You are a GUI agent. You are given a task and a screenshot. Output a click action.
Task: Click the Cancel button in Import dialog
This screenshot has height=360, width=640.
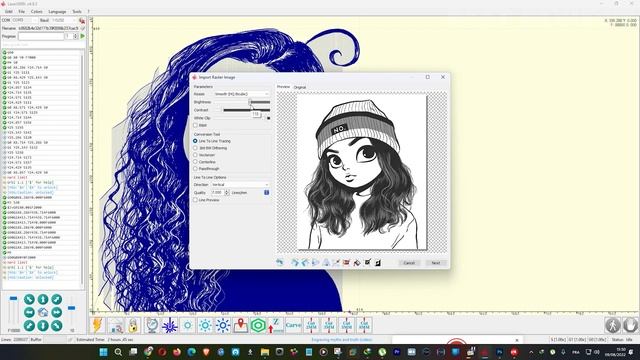tap(409, 263)
